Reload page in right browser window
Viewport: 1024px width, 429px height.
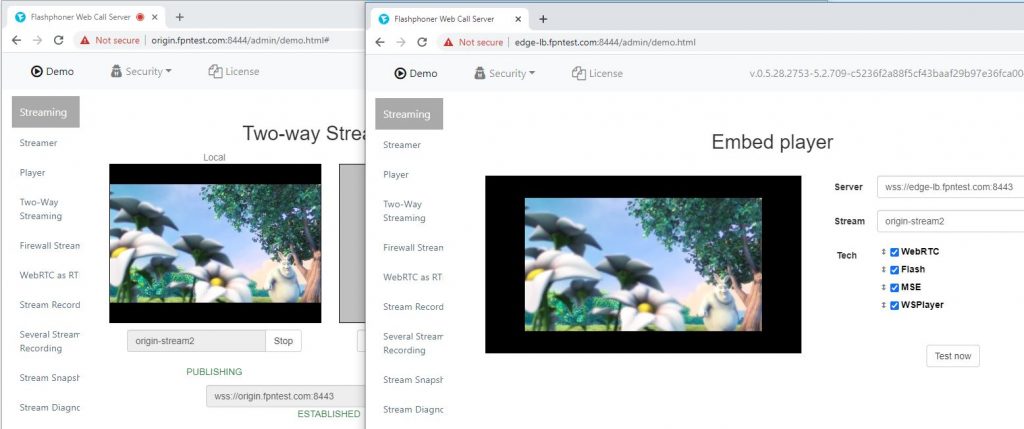pyautogui.click(x=422, y=42)
